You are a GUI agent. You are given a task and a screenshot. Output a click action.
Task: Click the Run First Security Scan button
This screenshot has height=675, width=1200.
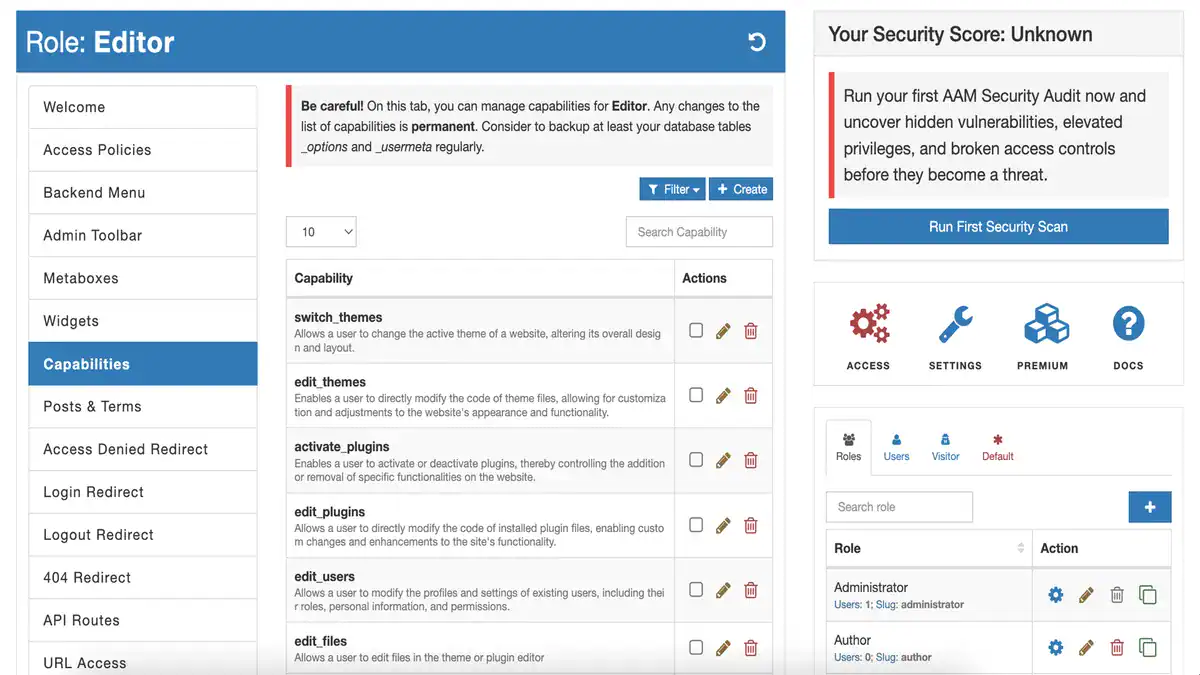tap(998, 227)
